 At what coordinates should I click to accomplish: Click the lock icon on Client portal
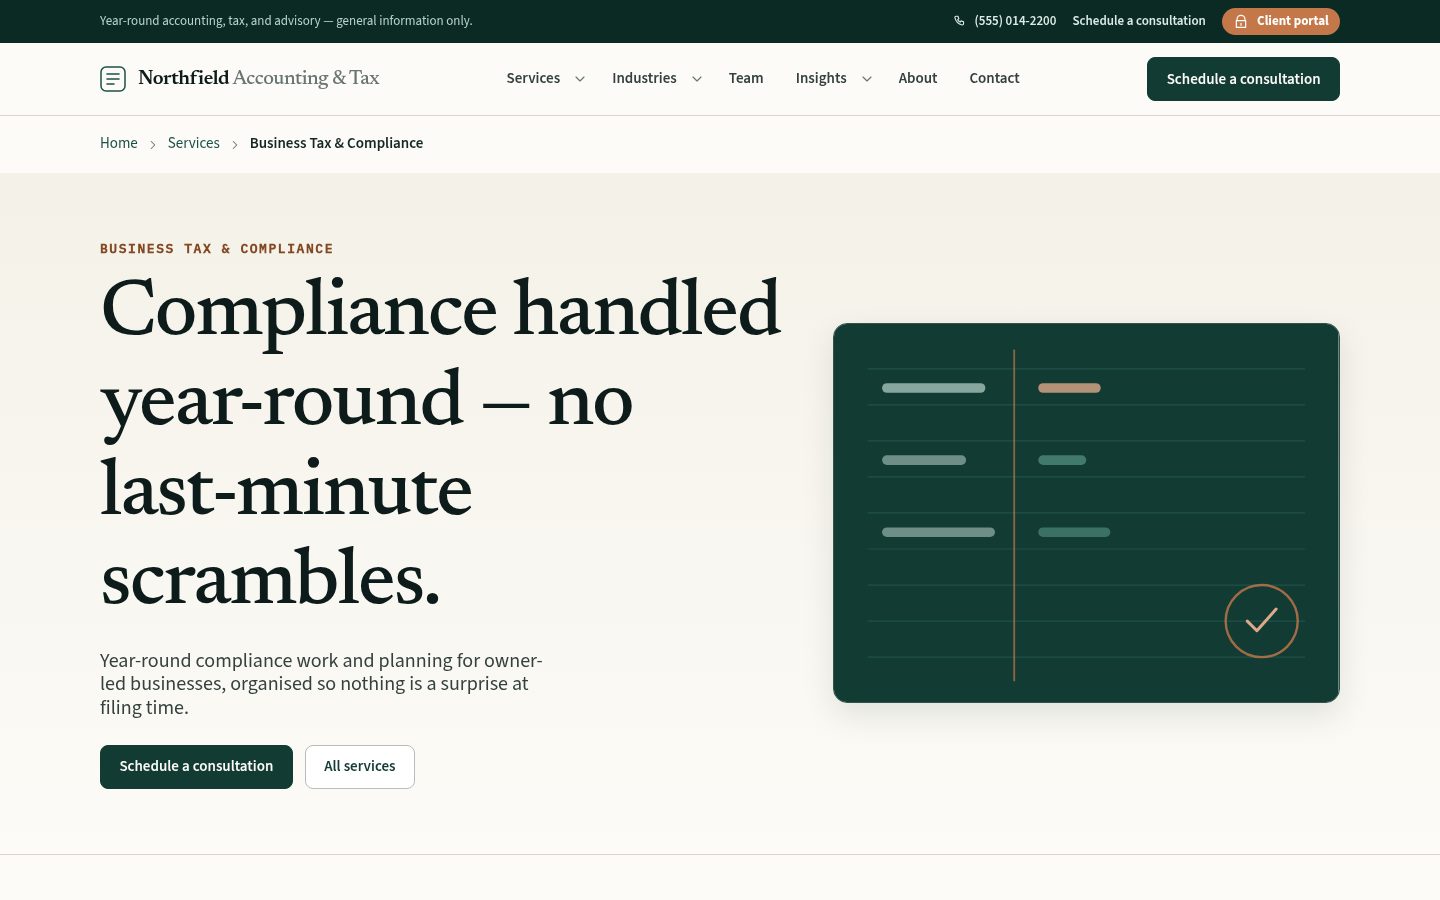pos(1241,21)
